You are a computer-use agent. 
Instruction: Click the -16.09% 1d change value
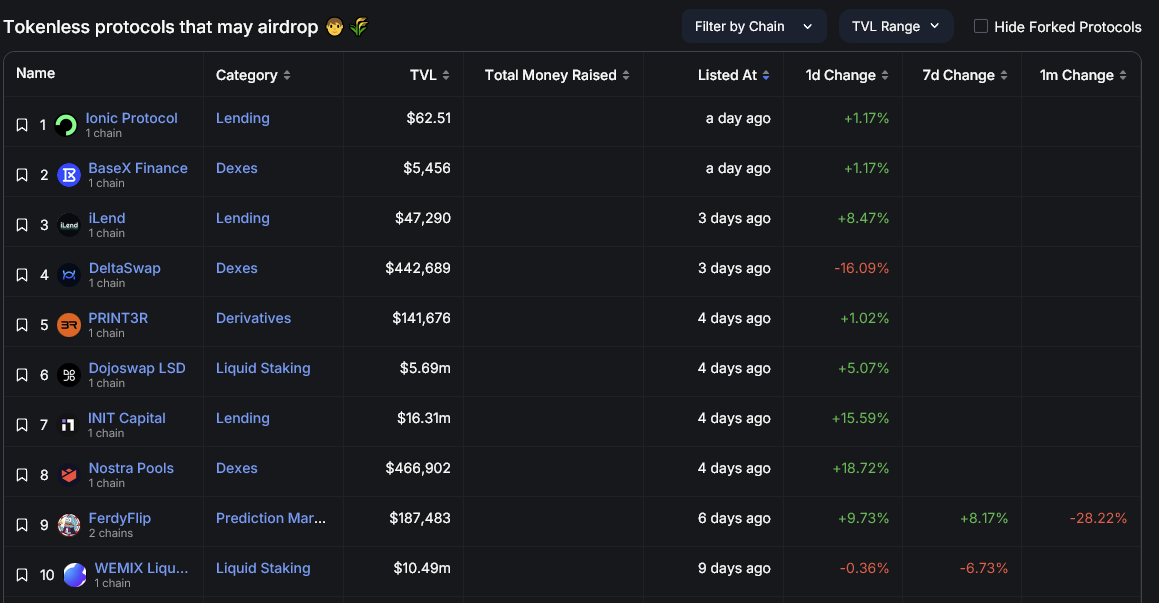[861, 268]
